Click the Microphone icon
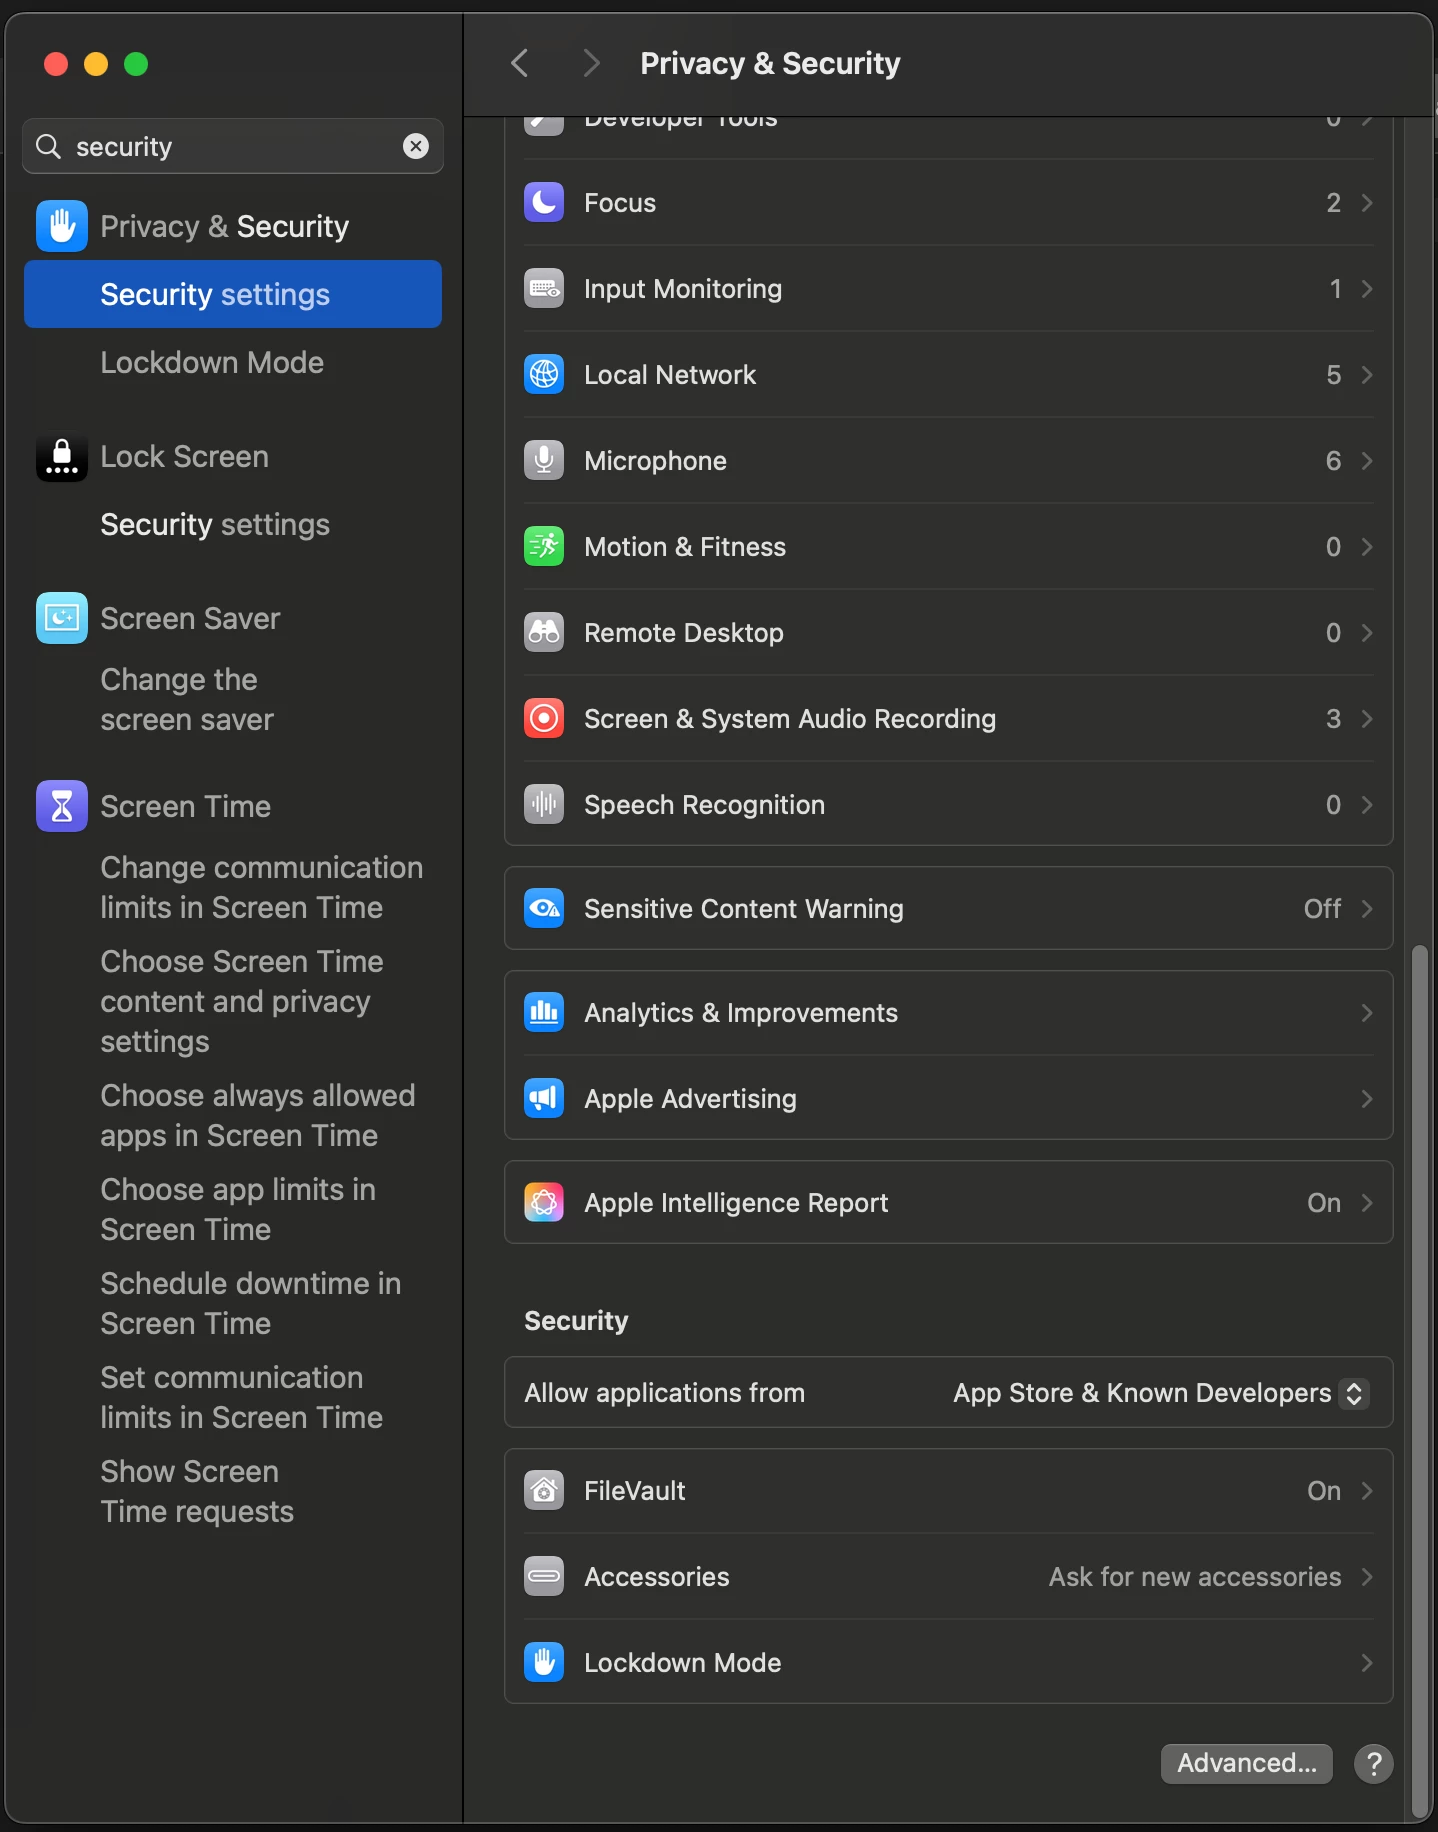The height and width of the screenshot is (1832, 1438). coord(544,461)
